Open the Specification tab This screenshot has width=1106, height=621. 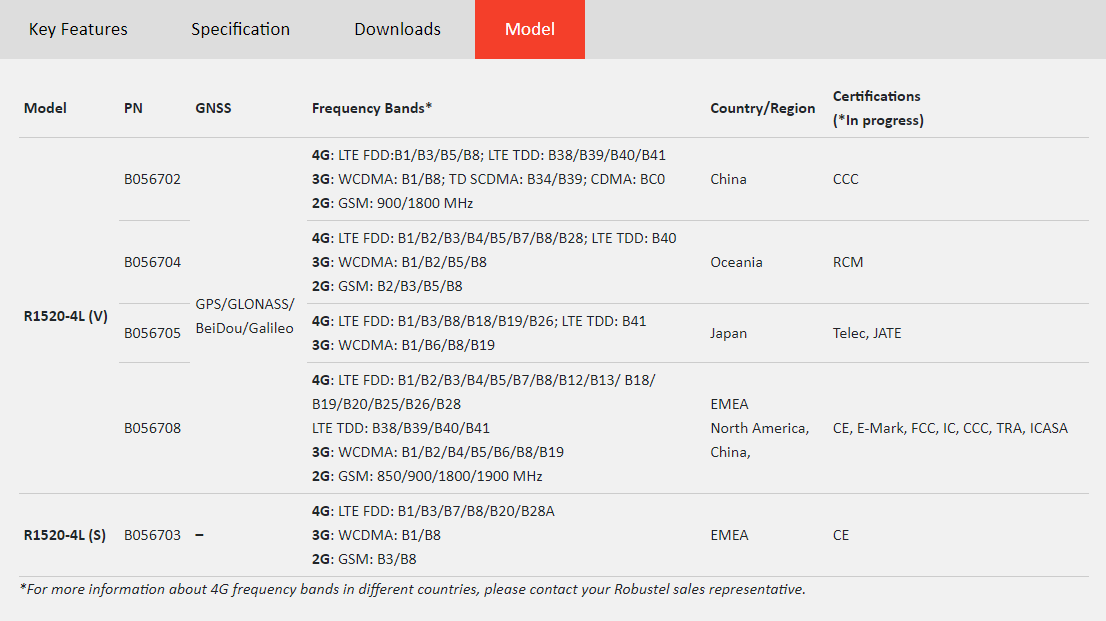tap(240, 29)
